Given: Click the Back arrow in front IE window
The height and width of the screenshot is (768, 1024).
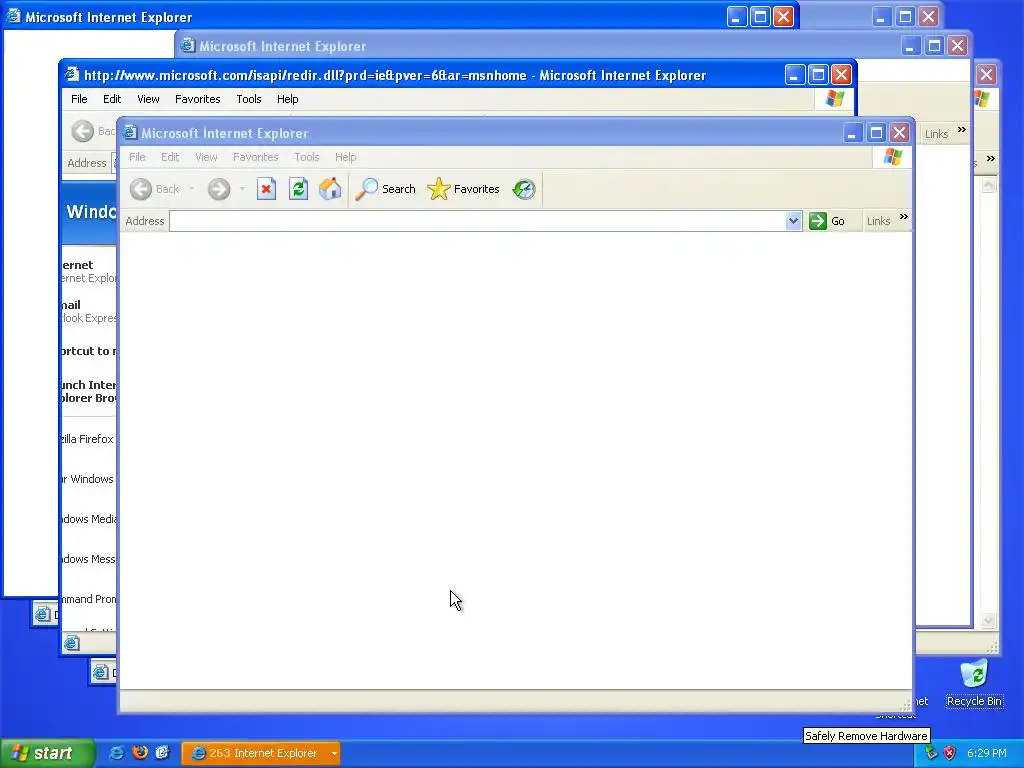Looking at the screenshot, I should tap(140, 189).
